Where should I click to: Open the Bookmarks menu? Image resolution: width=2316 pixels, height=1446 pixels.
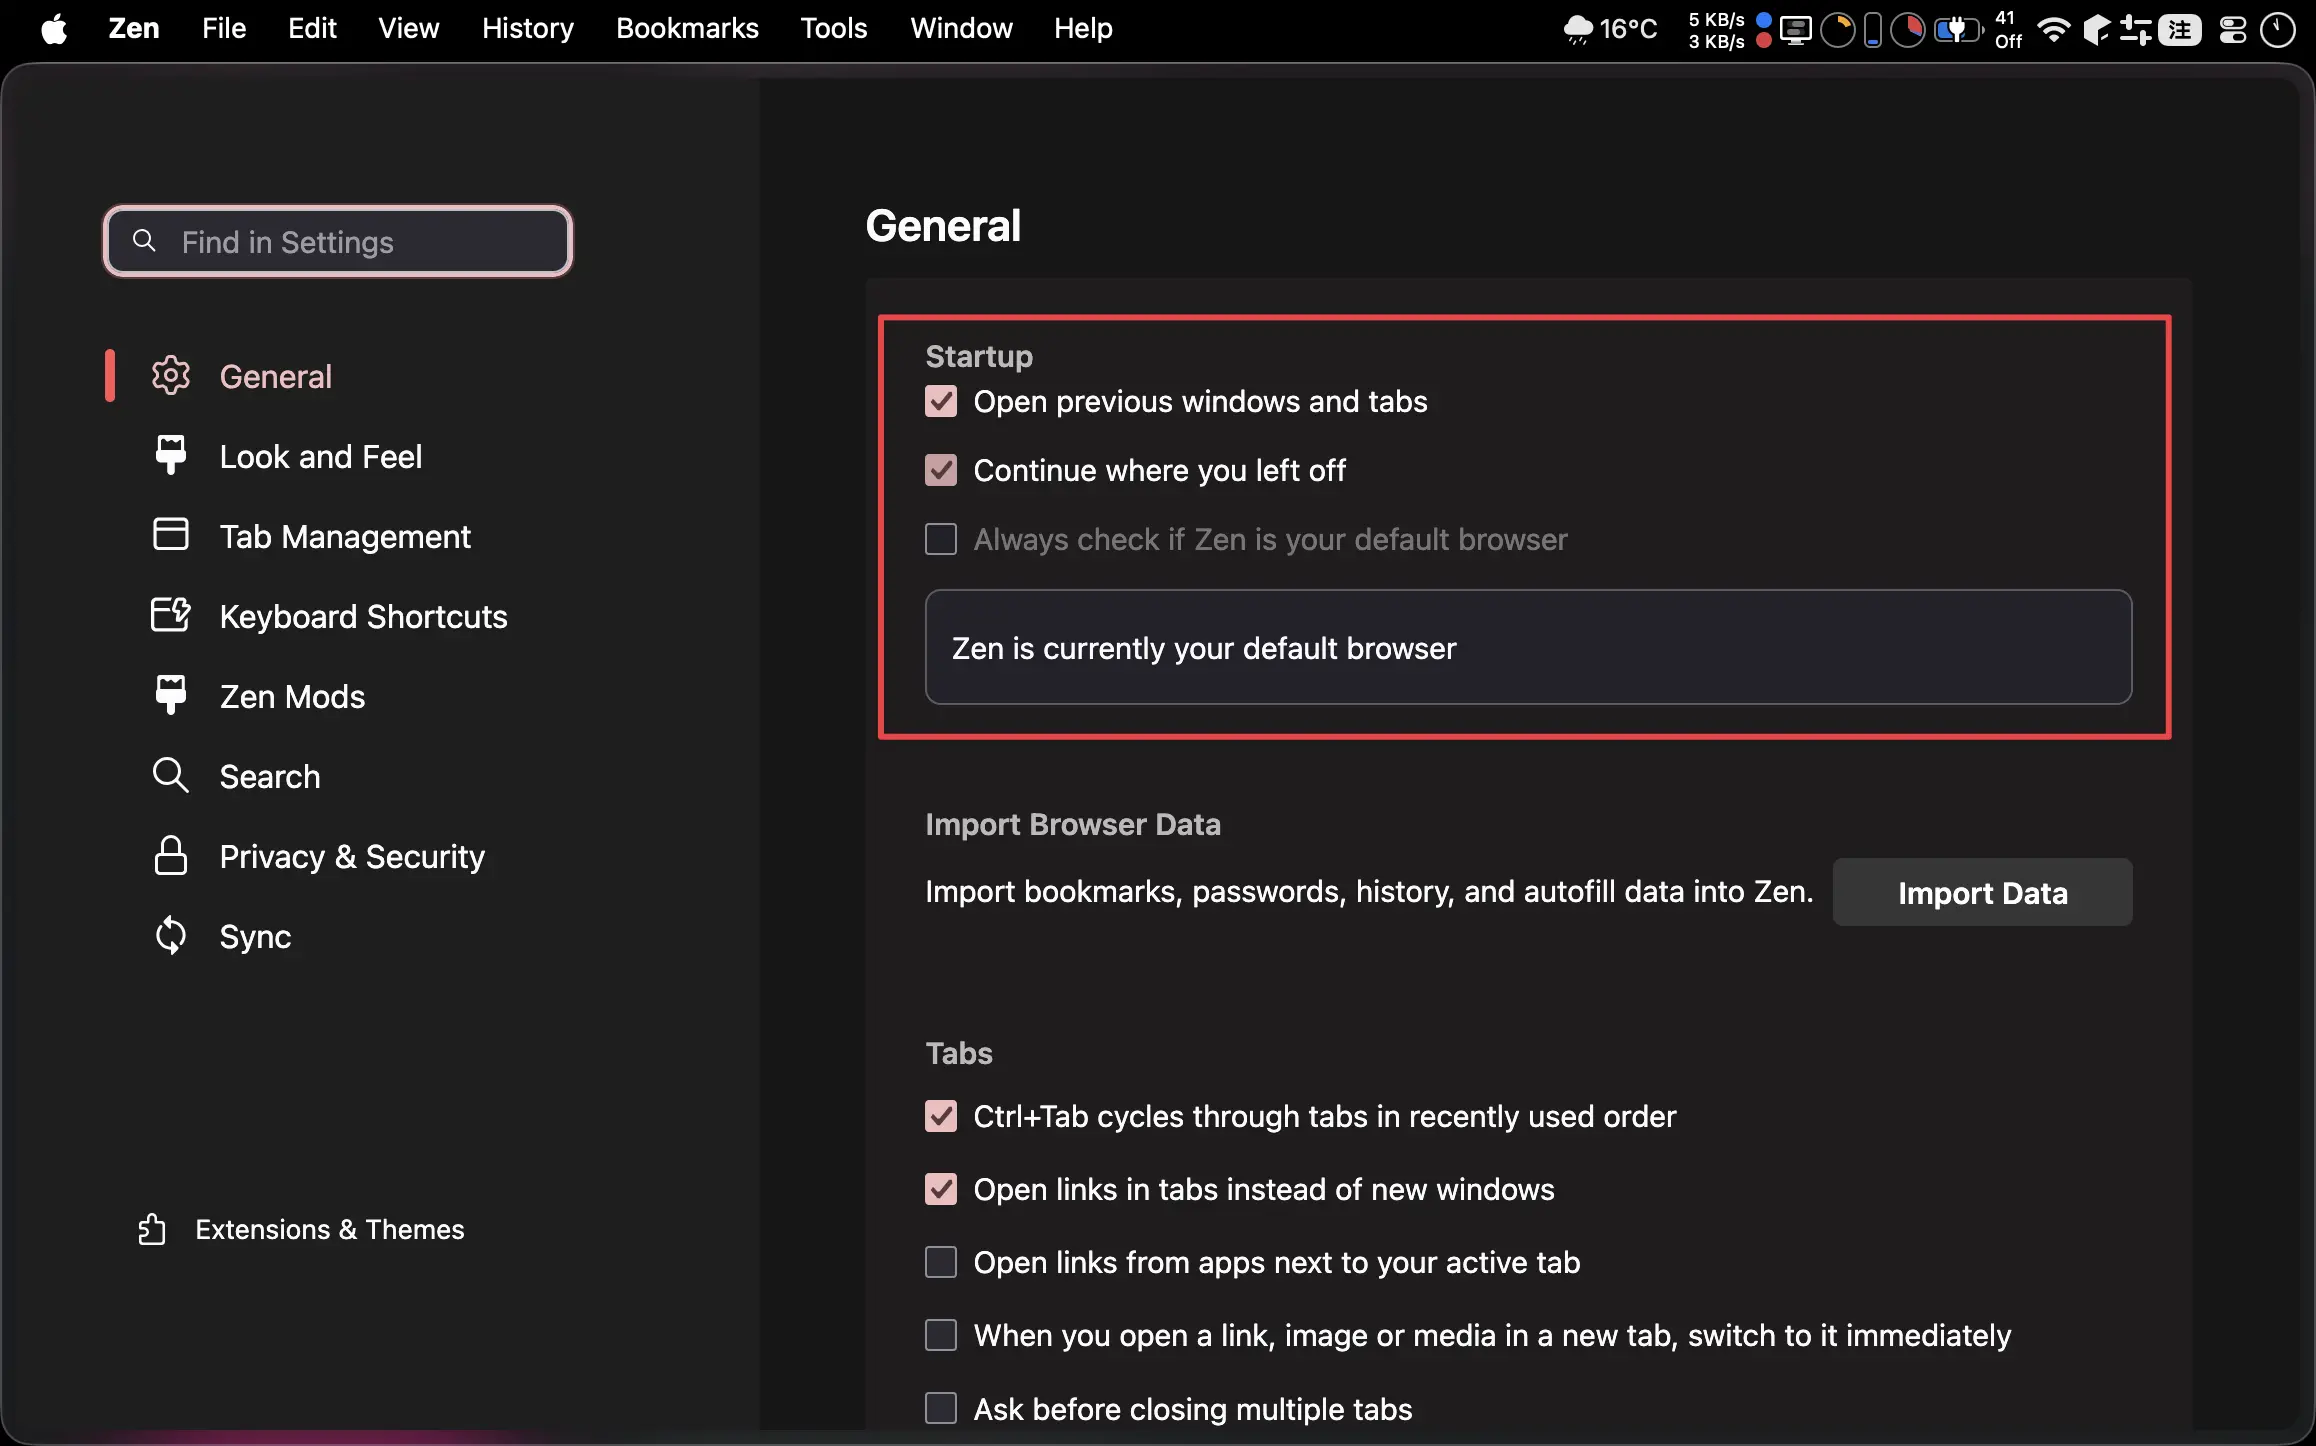[687, 28]
